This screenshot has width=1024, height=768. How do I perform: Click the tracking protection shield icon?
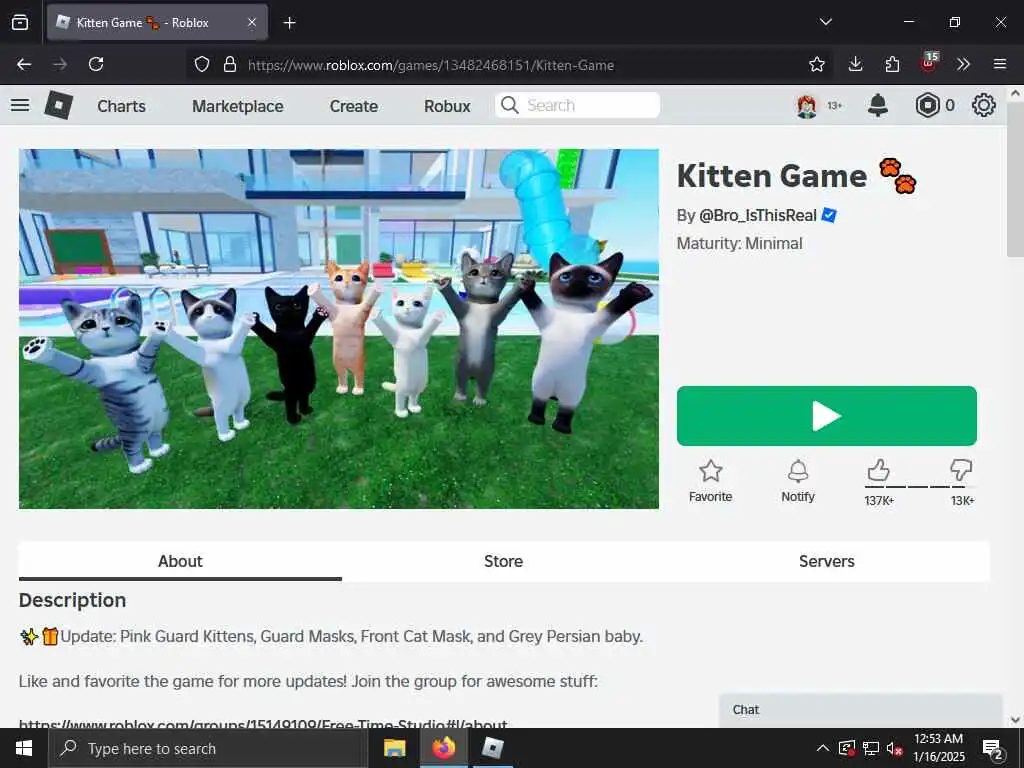202,64
